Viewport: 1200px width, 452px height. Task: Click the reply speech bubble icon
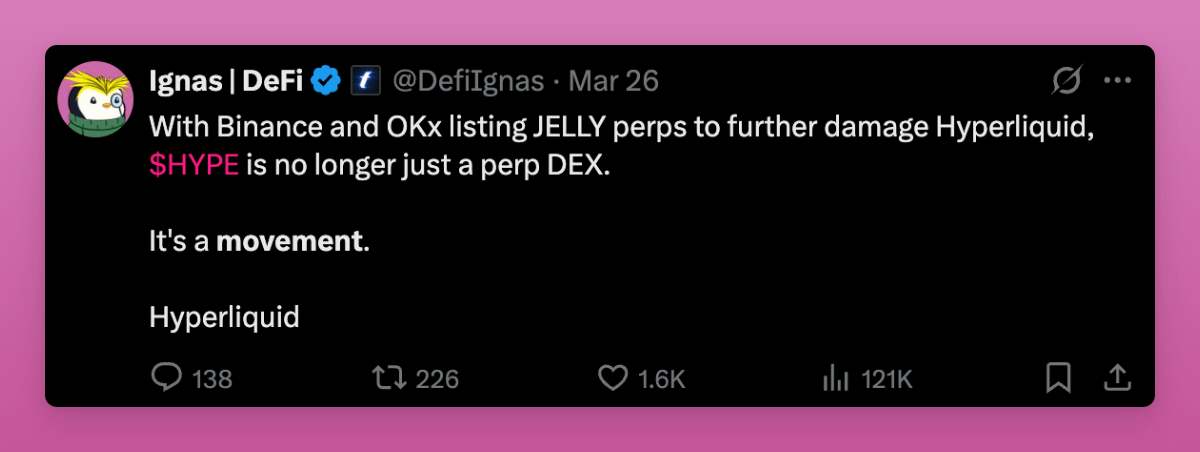(x=165, y=378)
